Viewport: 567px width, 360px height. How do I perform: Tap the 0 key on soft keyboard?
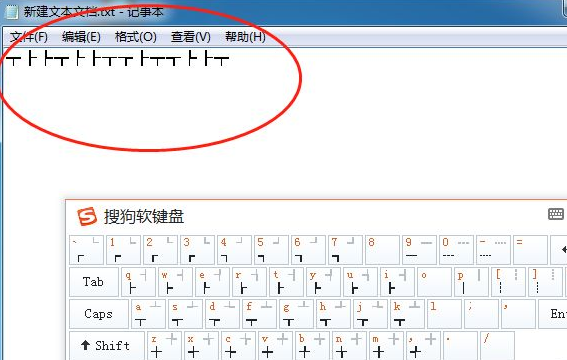click(456, 250)
